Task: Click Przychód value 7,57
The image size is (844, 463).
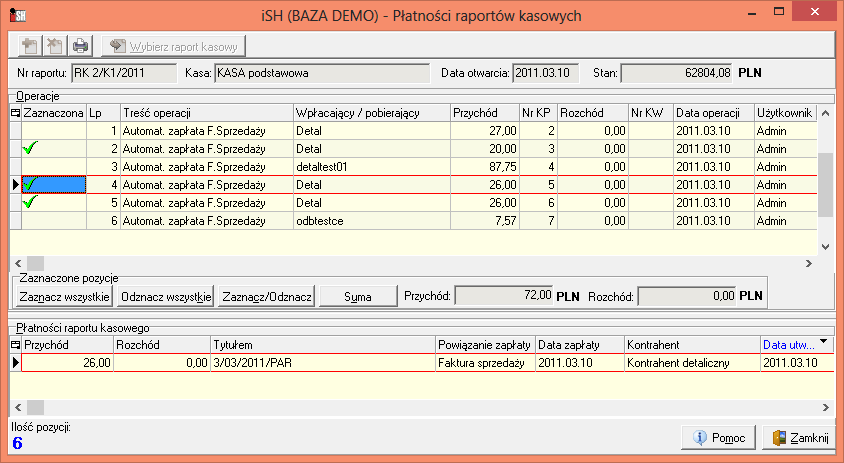Action: pos(484,221)
